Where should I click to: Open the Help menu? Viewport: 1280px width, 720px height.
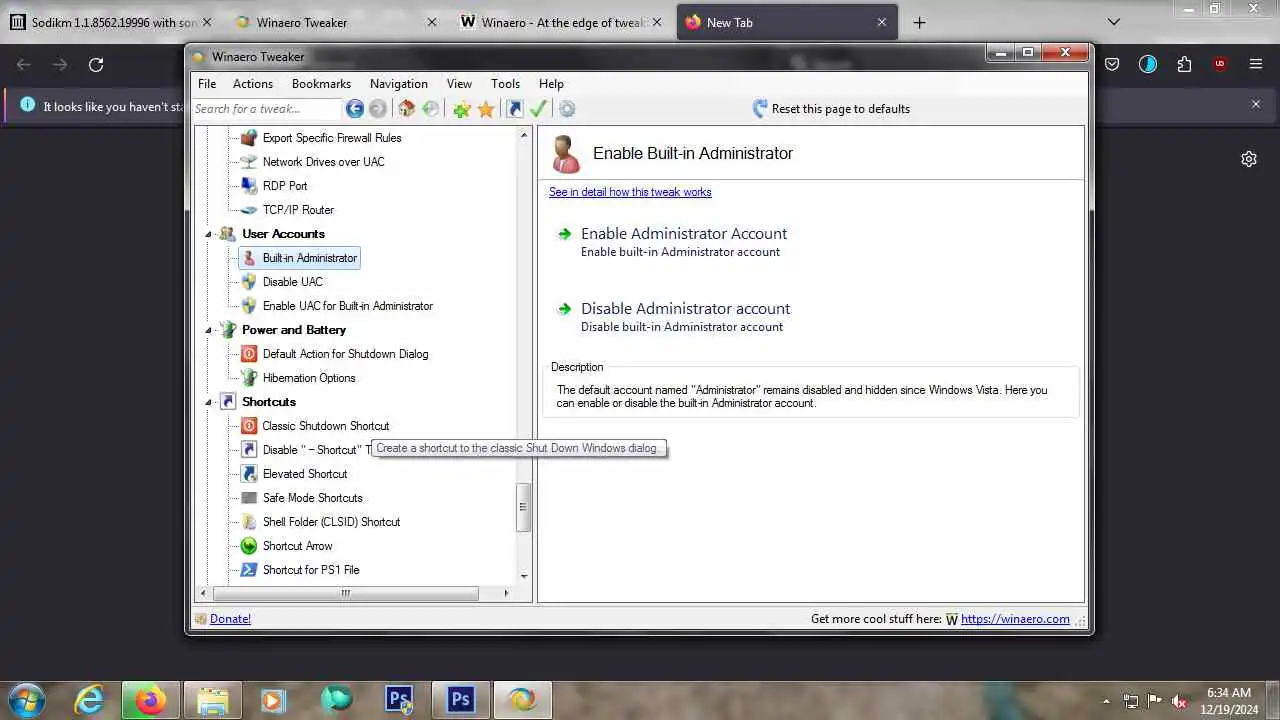[x=551, y=84]
